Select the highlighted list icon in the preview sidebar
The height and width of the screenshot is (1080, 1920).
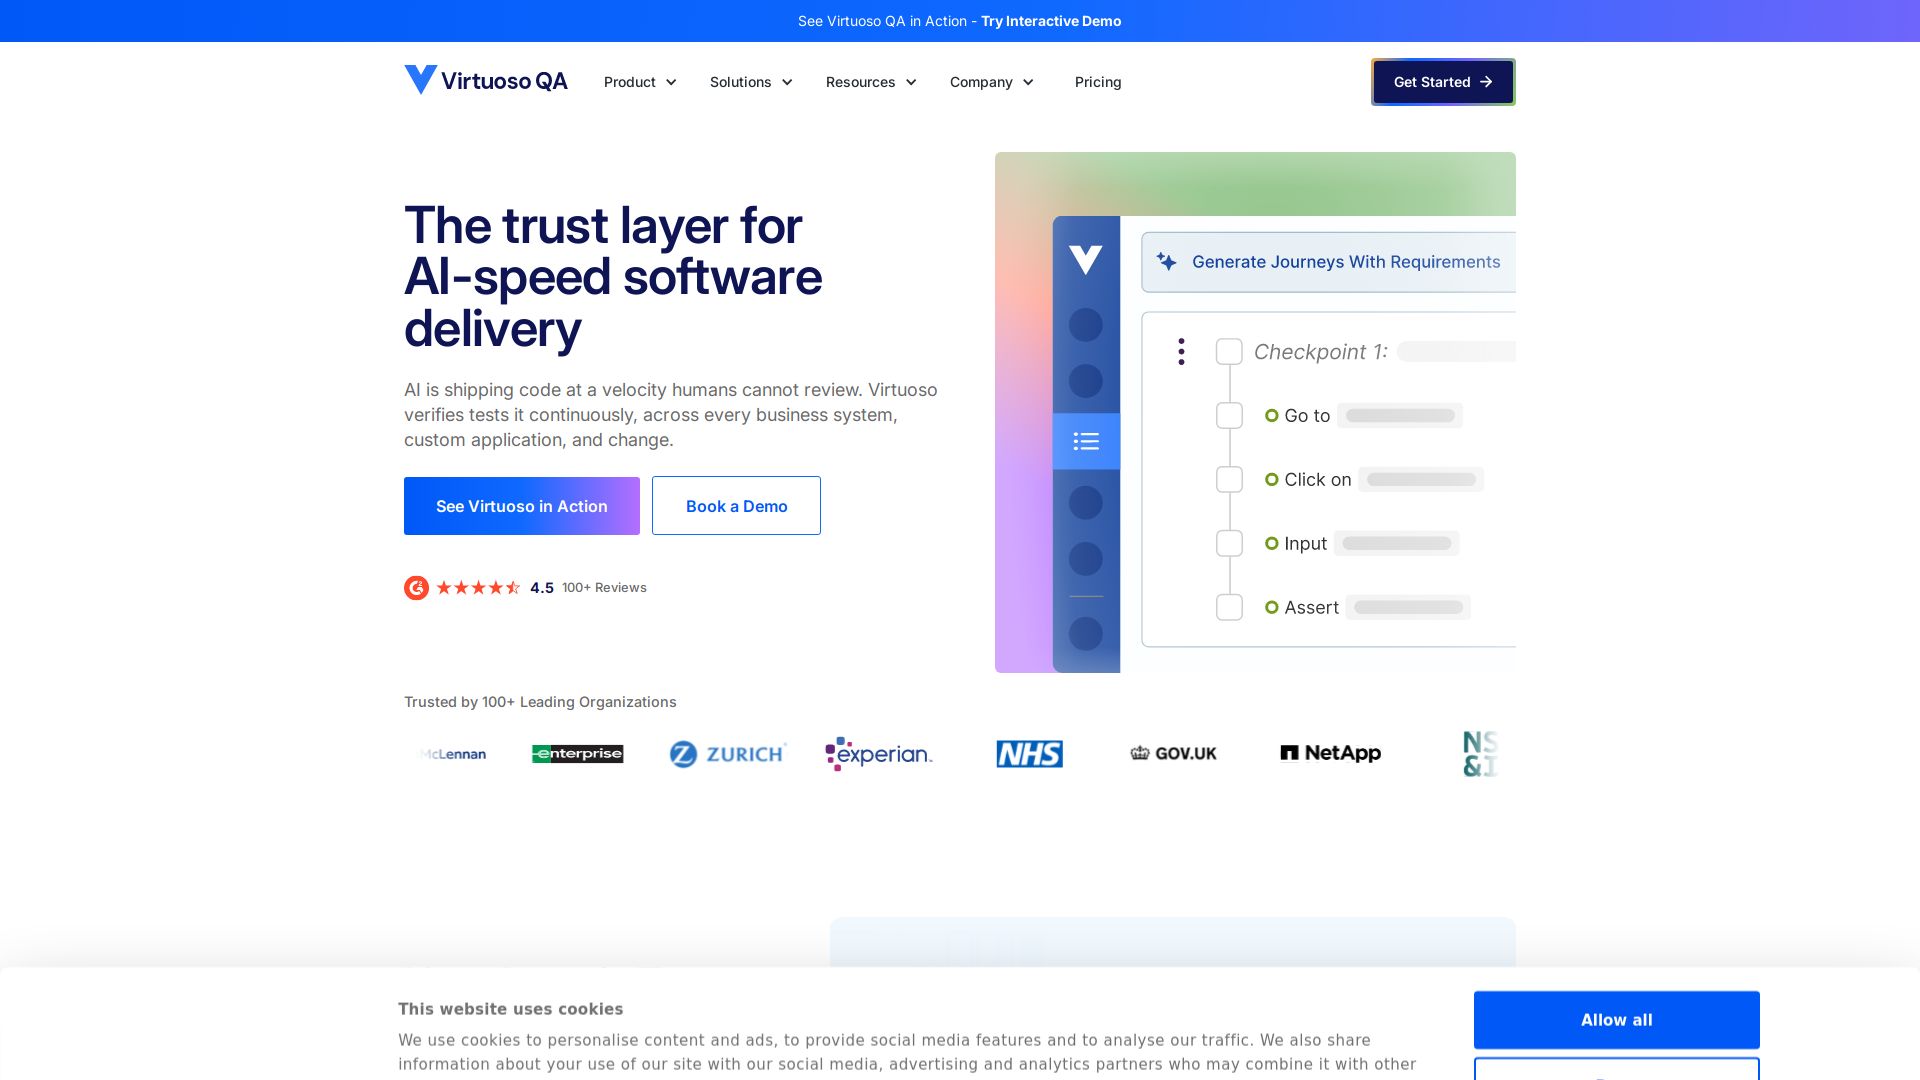pyautogui.click(x=1086, y=441)
